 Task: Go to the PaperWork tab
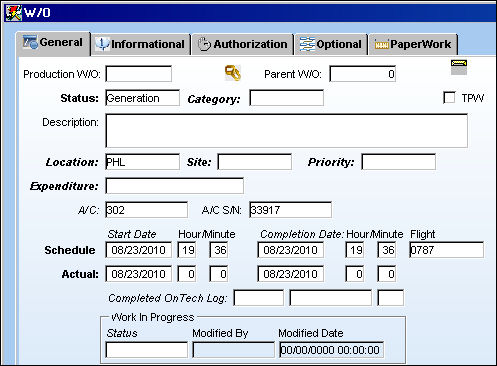coord(413,44)
